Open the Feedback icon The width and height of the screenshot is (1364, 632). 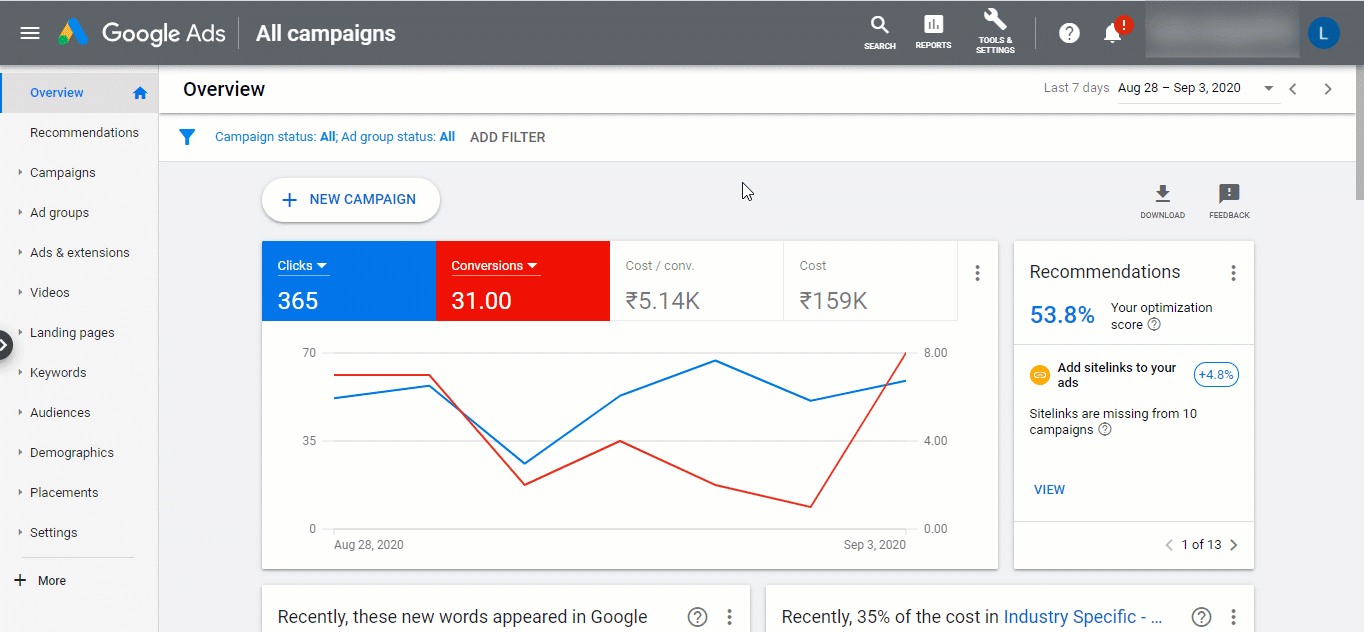tap(1228, 196)
